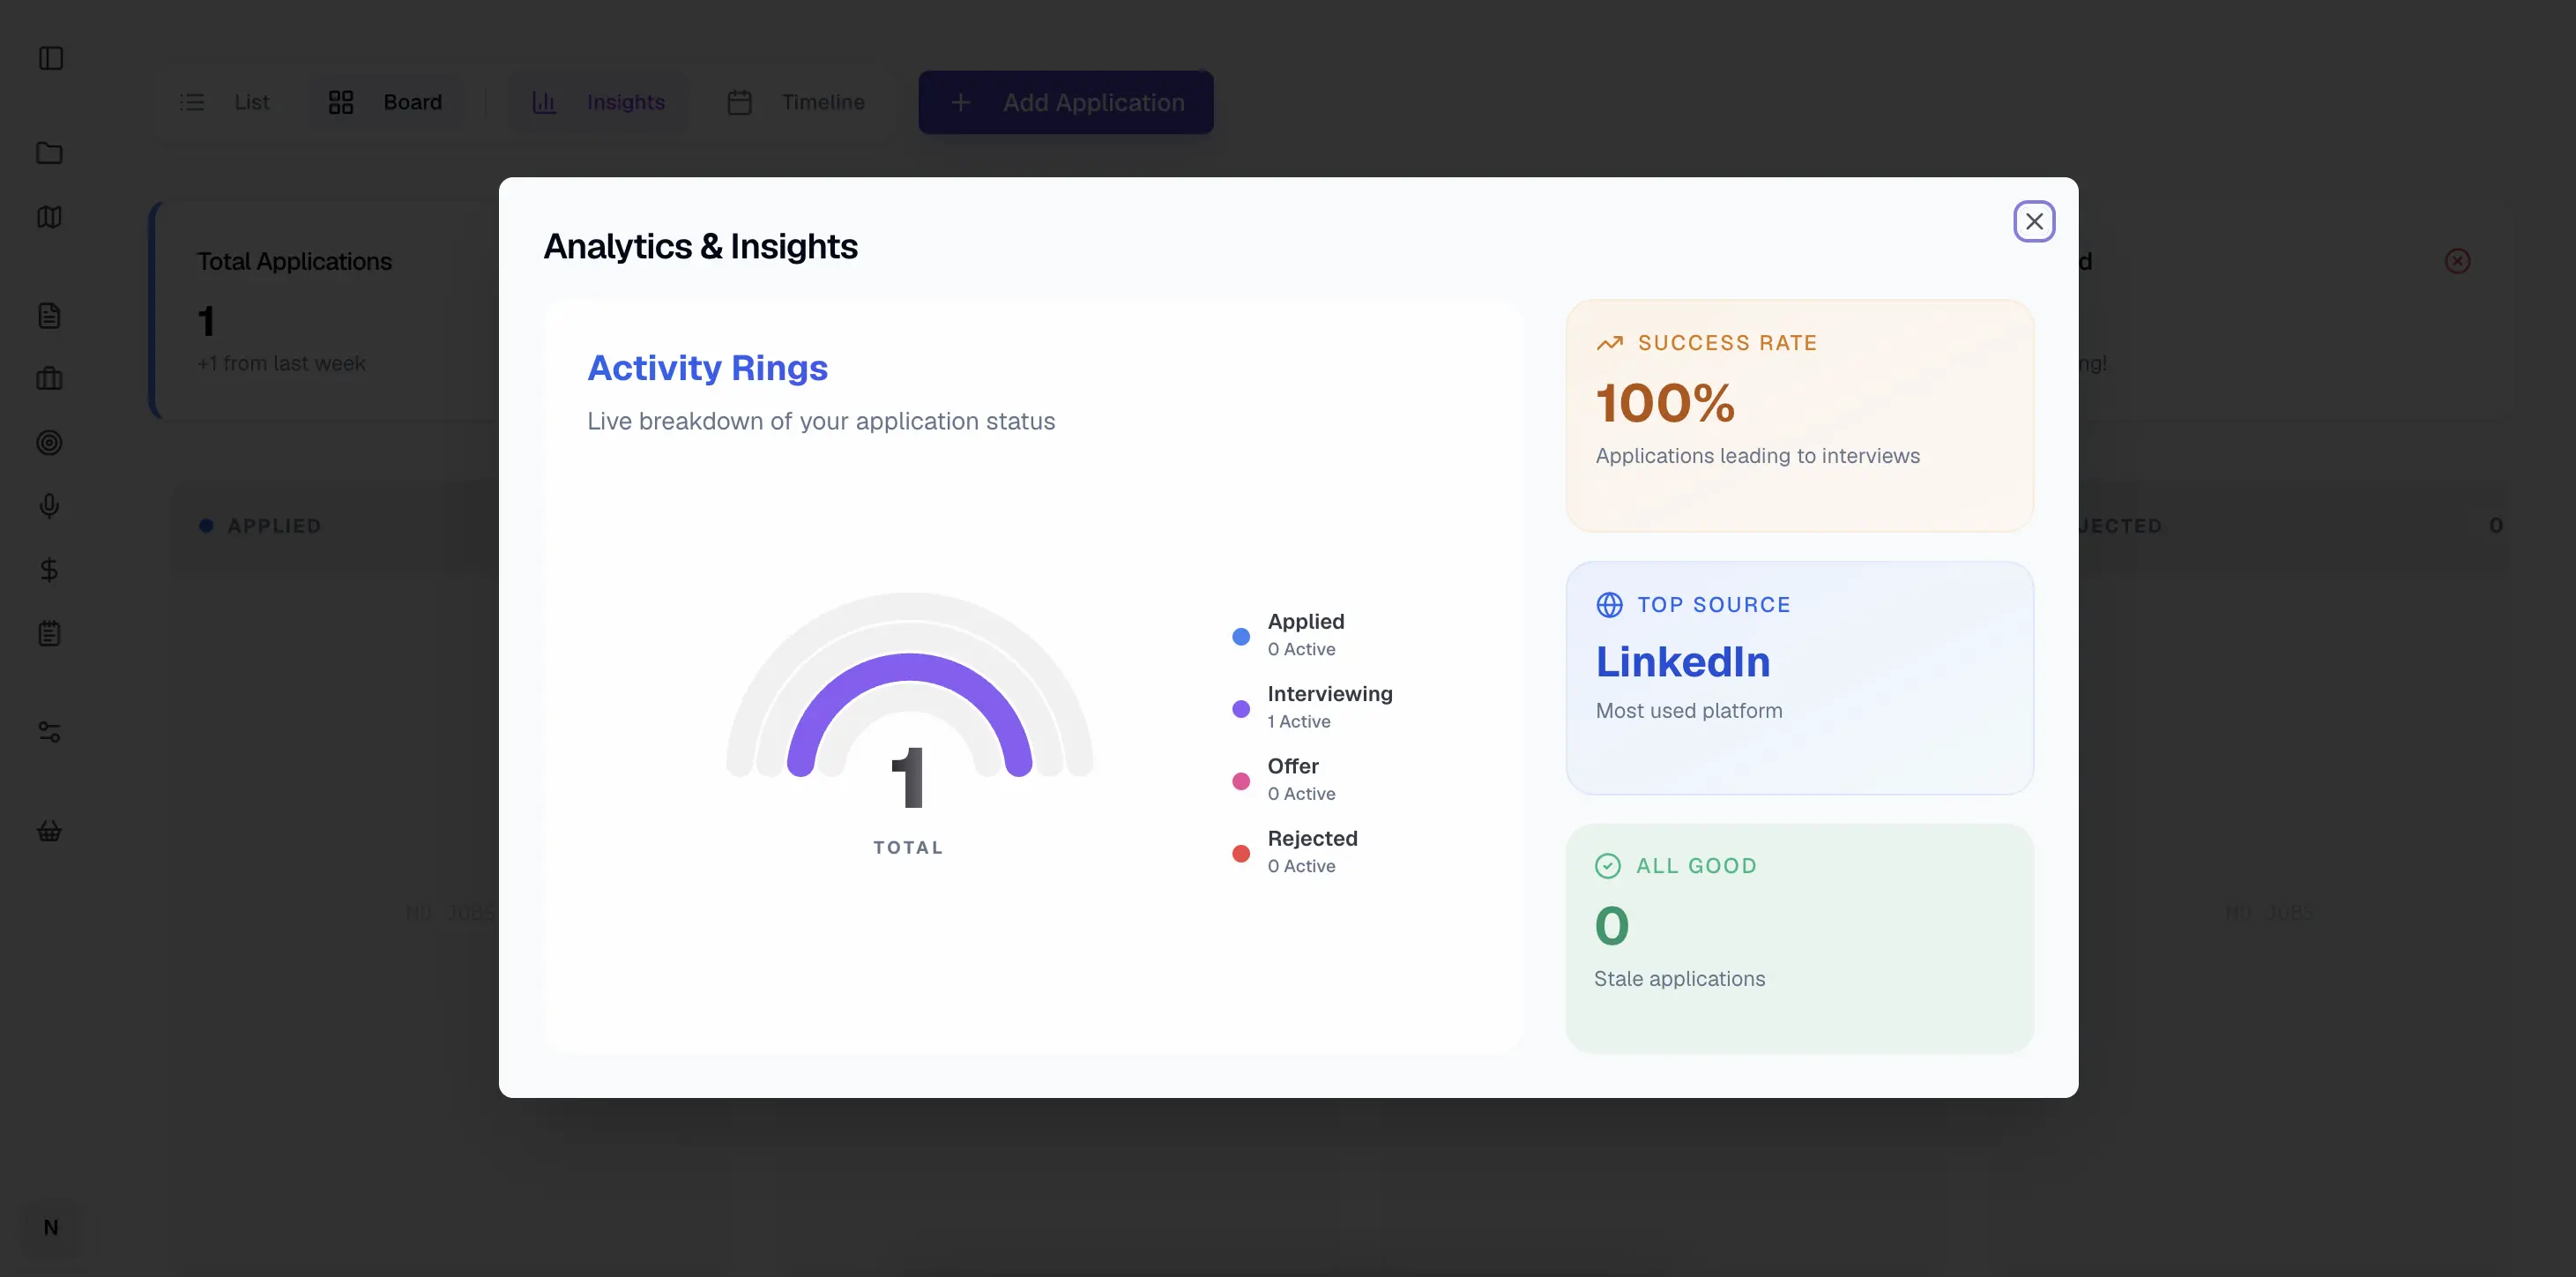2576x1277 pixels.
Task: Click the map icon in sidebar
Action: [49, 217]
